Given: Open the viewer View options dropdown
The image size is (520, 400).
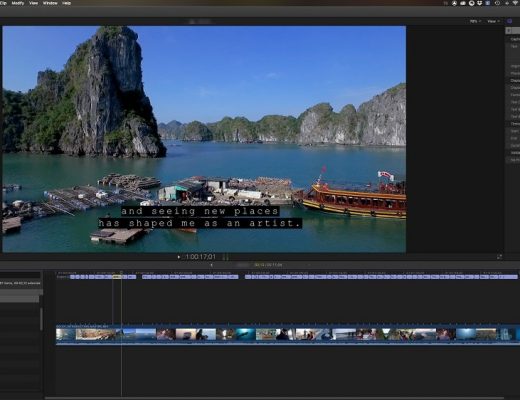Looking at the screenshot, I should tap(493, 21).
